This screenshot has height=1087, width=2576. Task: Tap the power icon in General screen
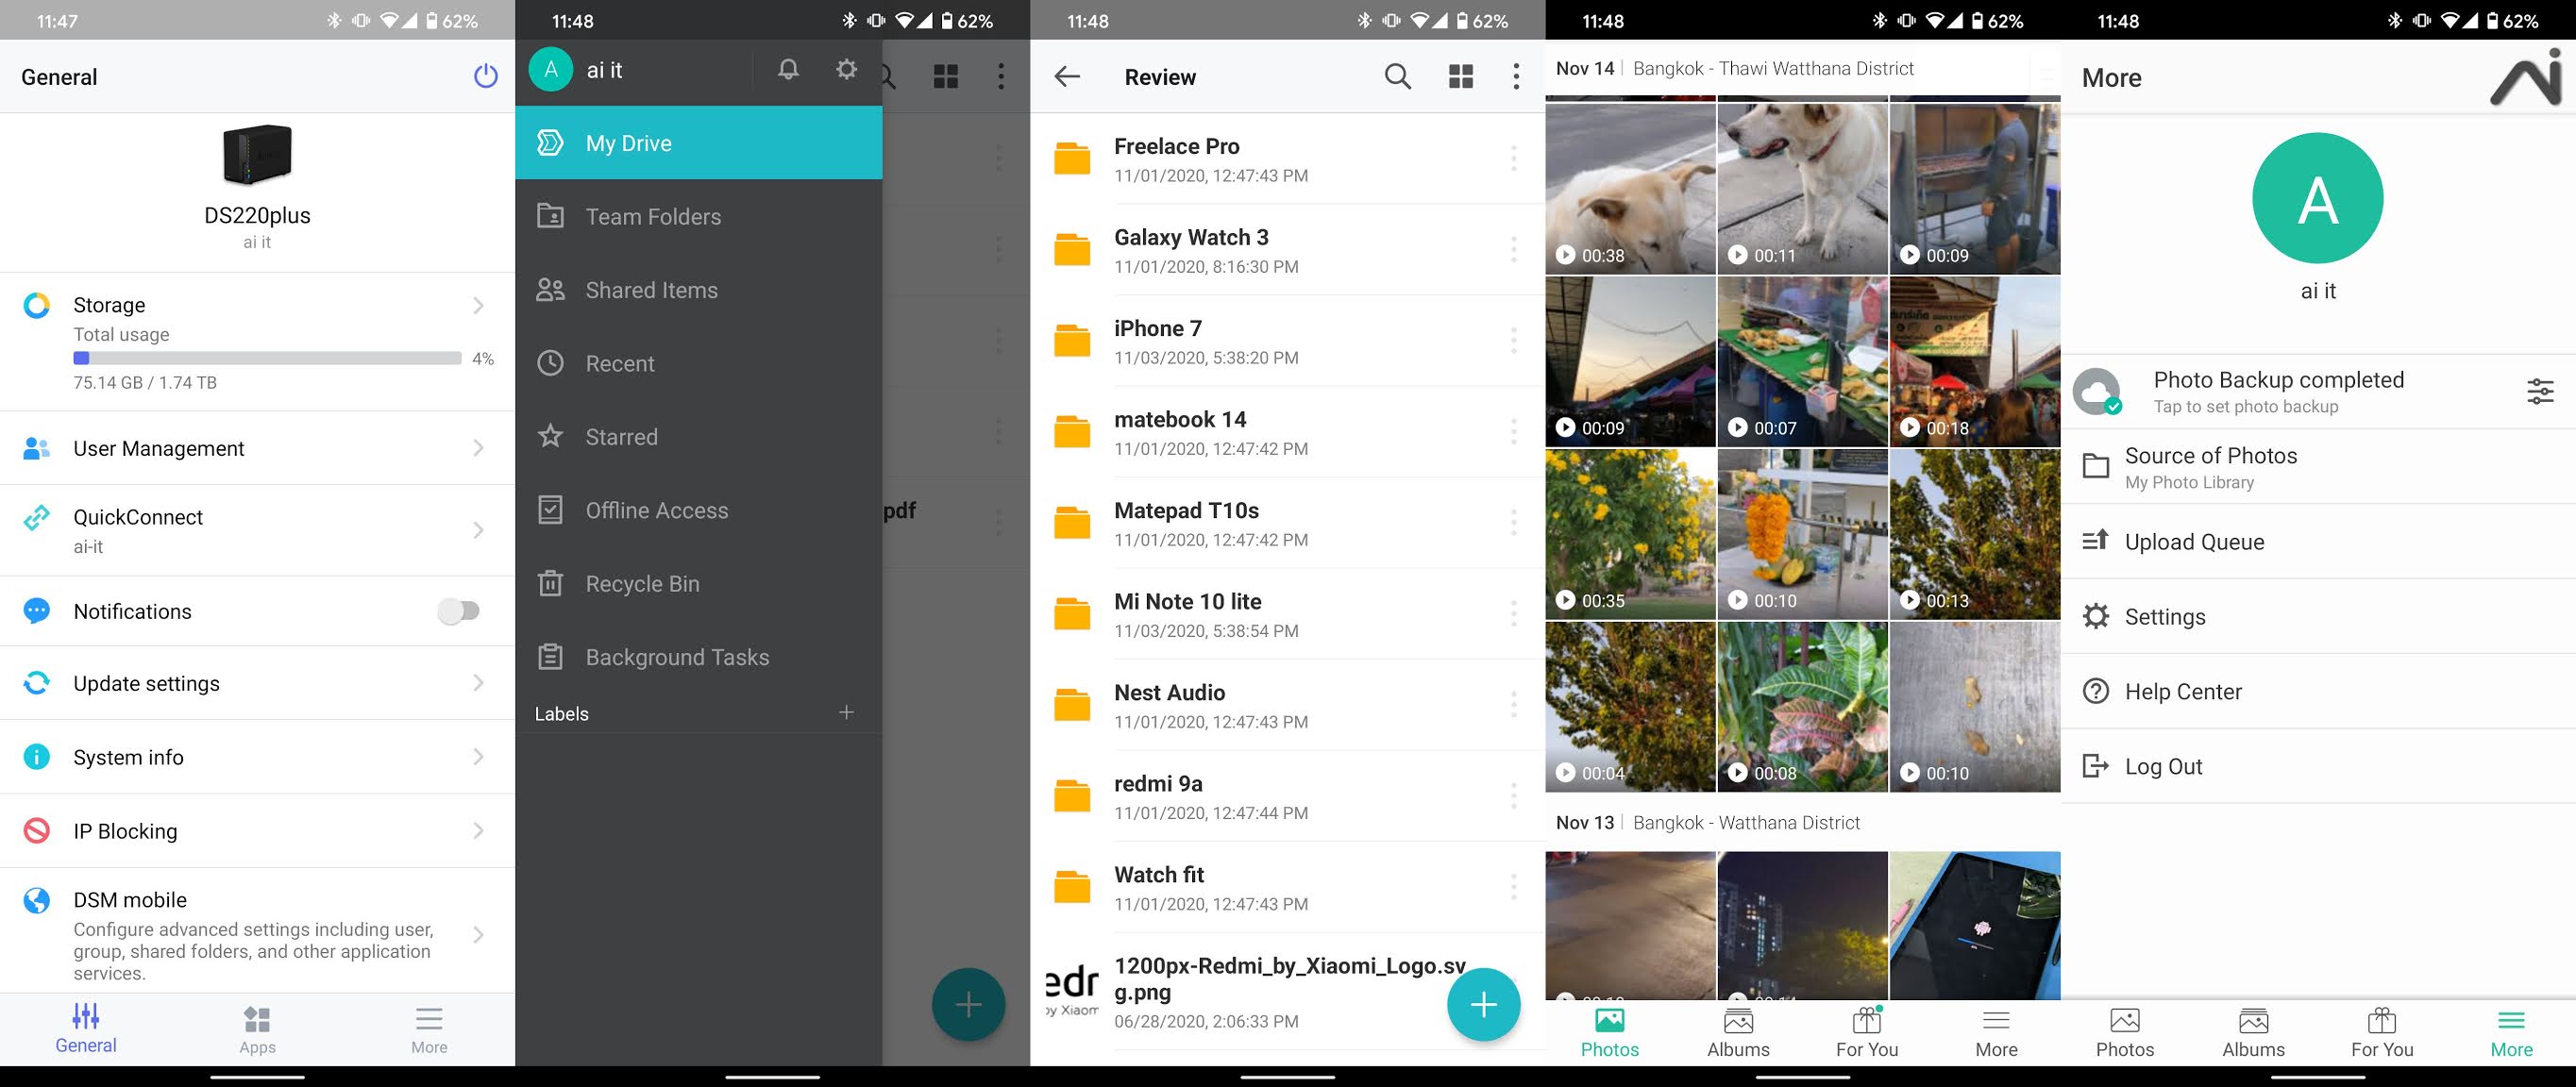[485, 76]
